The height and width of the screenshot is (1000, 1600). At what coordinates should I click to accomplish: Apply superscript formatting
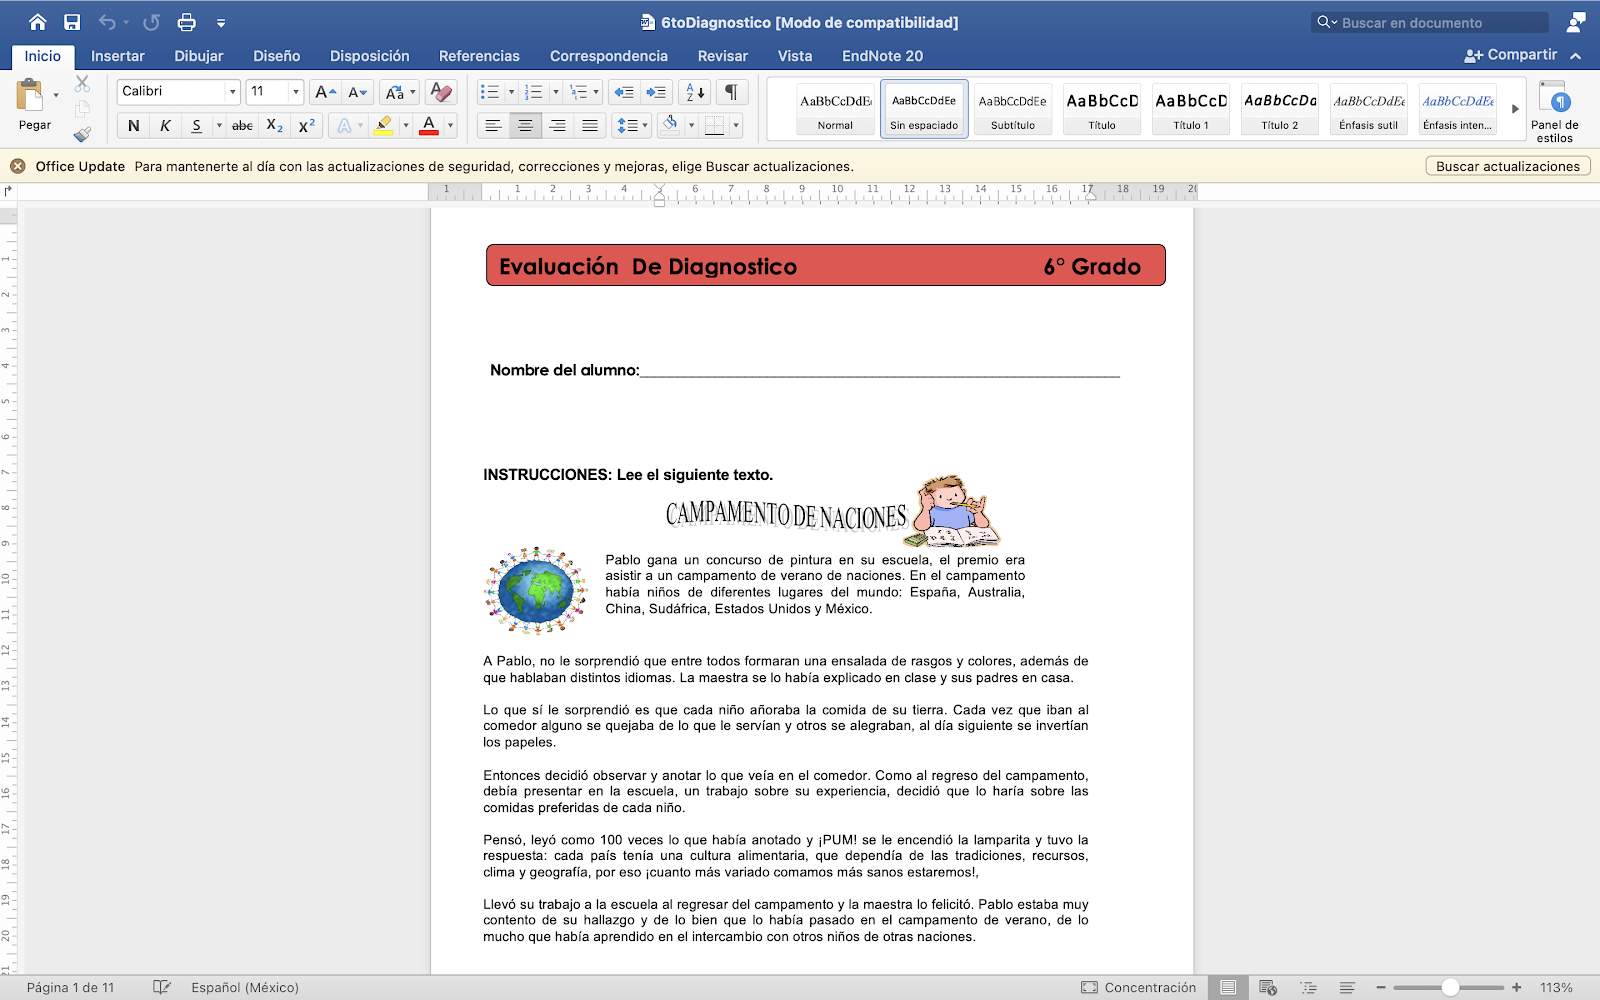pyautogui.click(x=306, y=125)
